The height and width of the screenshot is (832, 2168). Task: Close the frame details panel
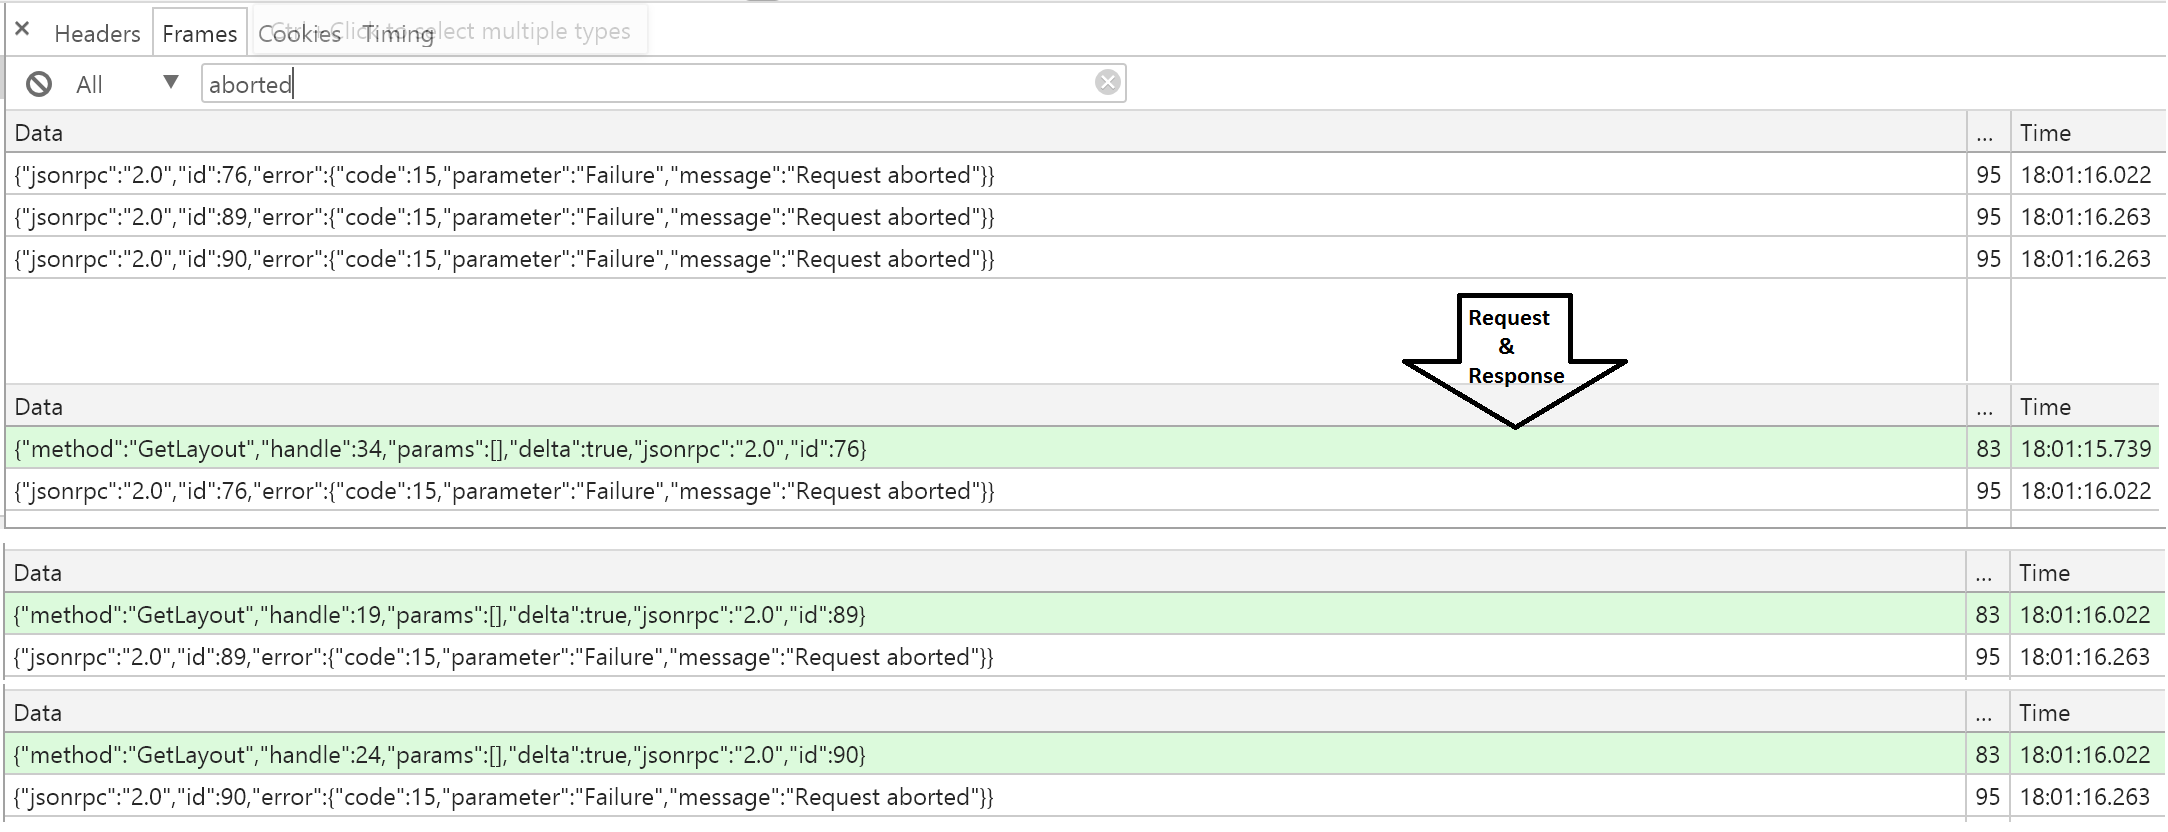tap(22, 30)
